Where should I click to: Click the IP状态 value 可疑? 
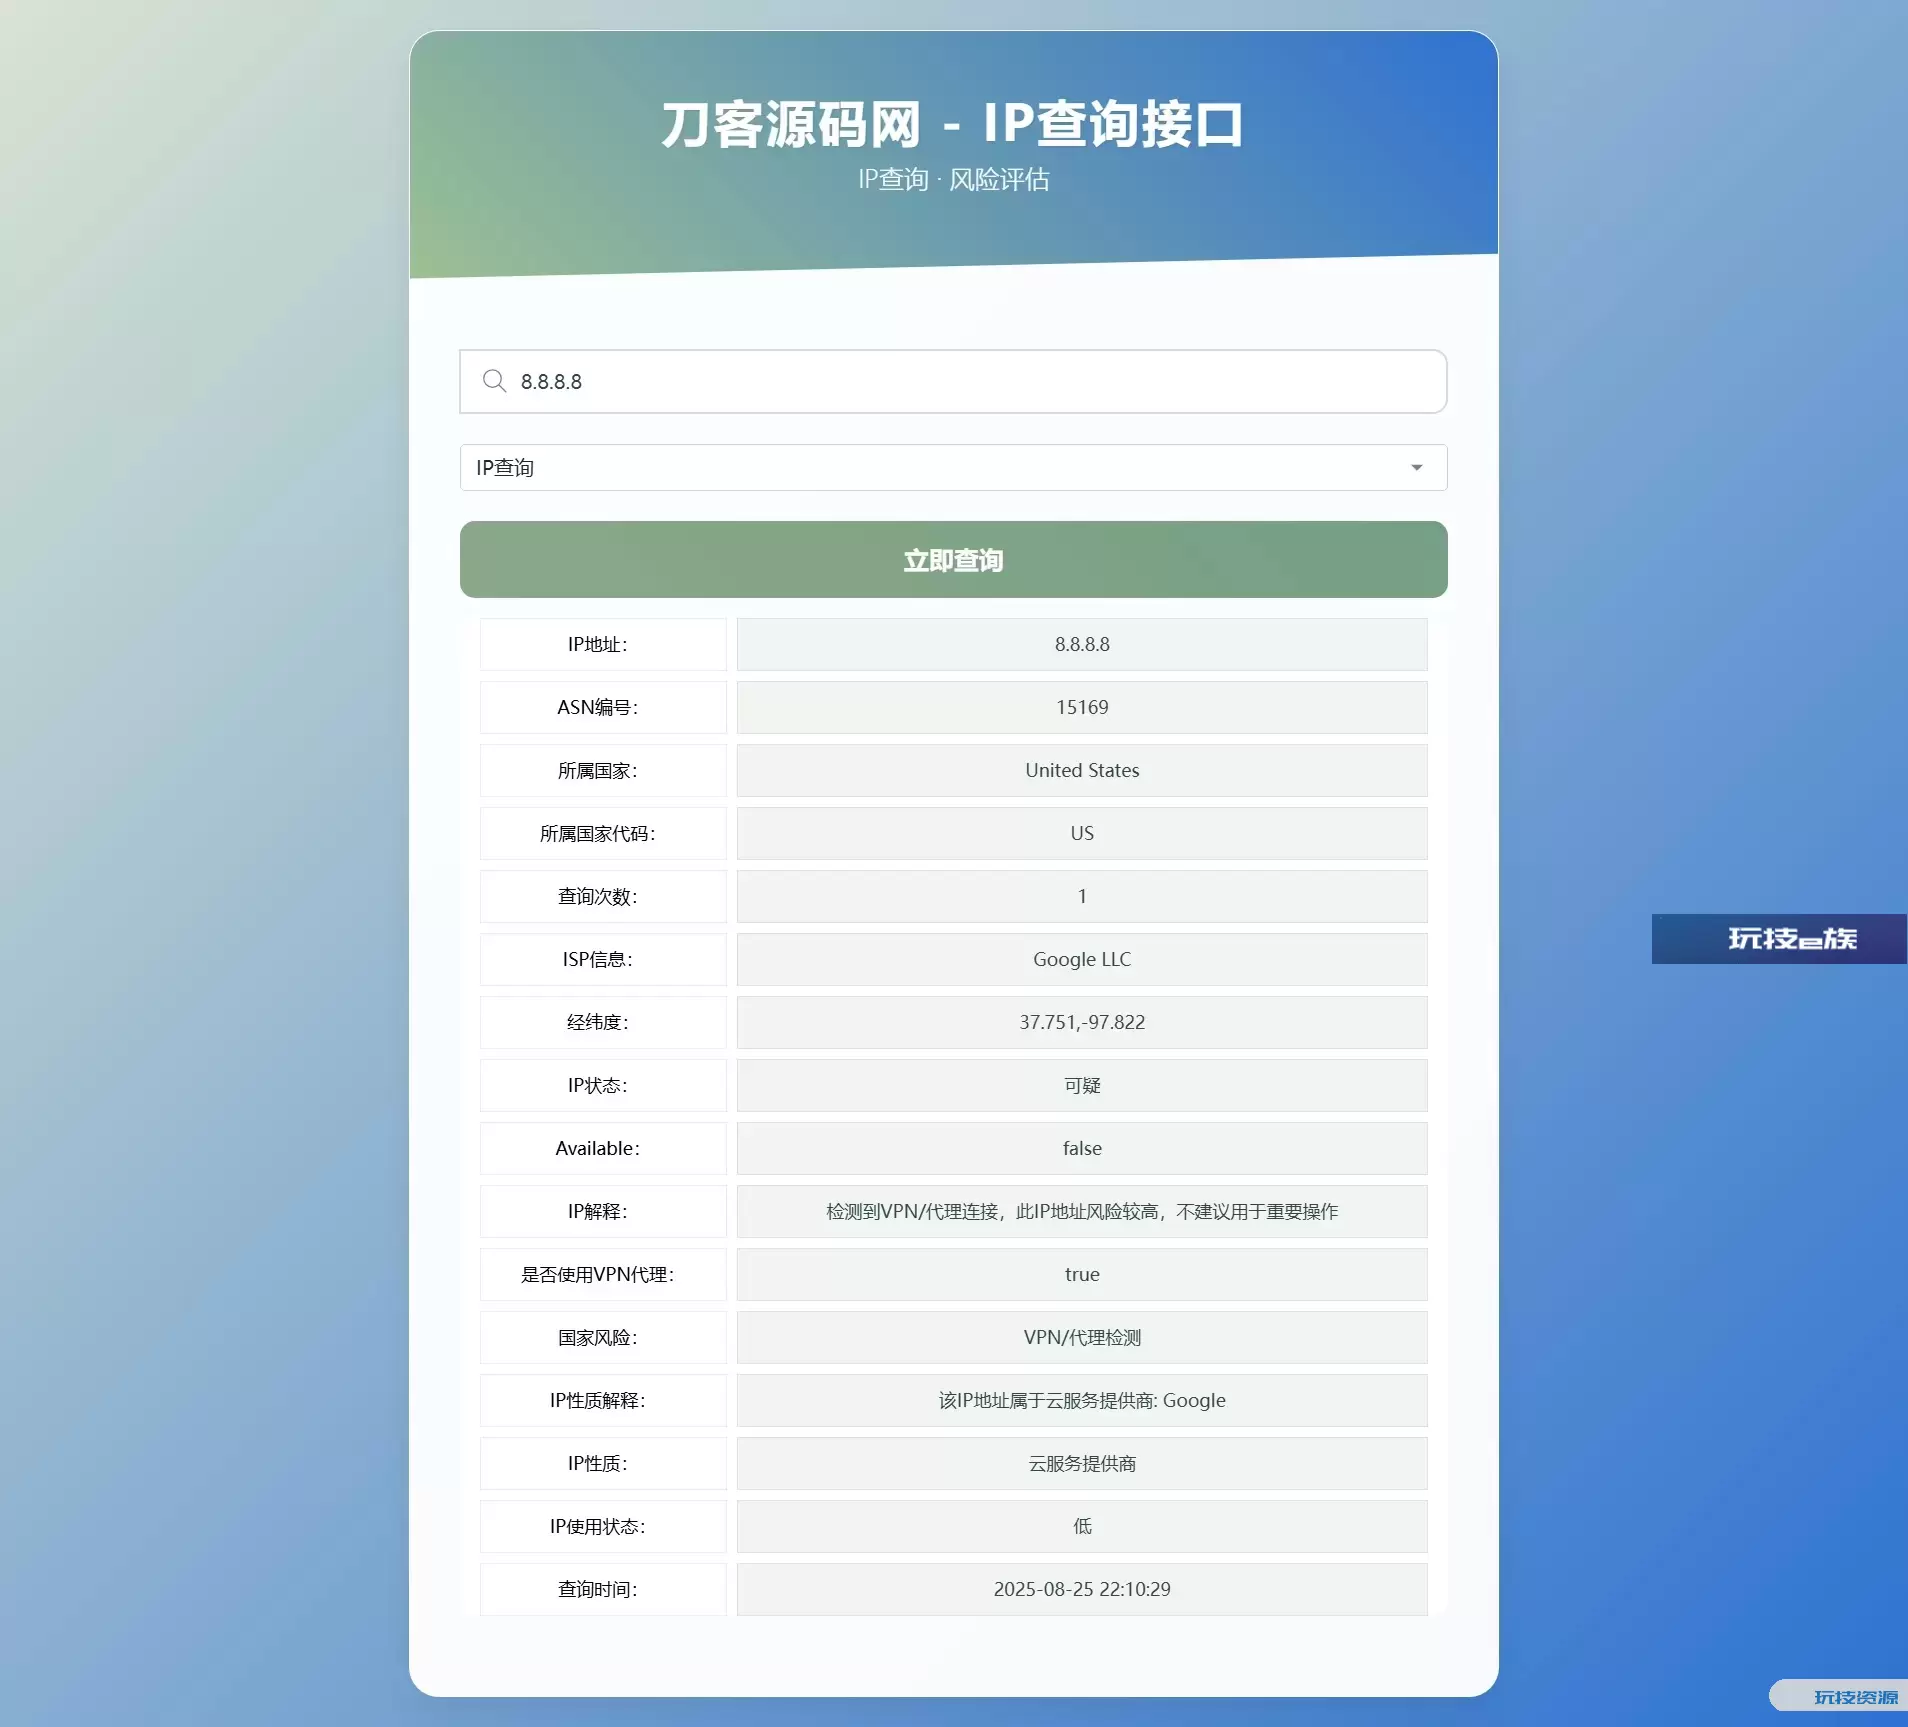1081,1086
